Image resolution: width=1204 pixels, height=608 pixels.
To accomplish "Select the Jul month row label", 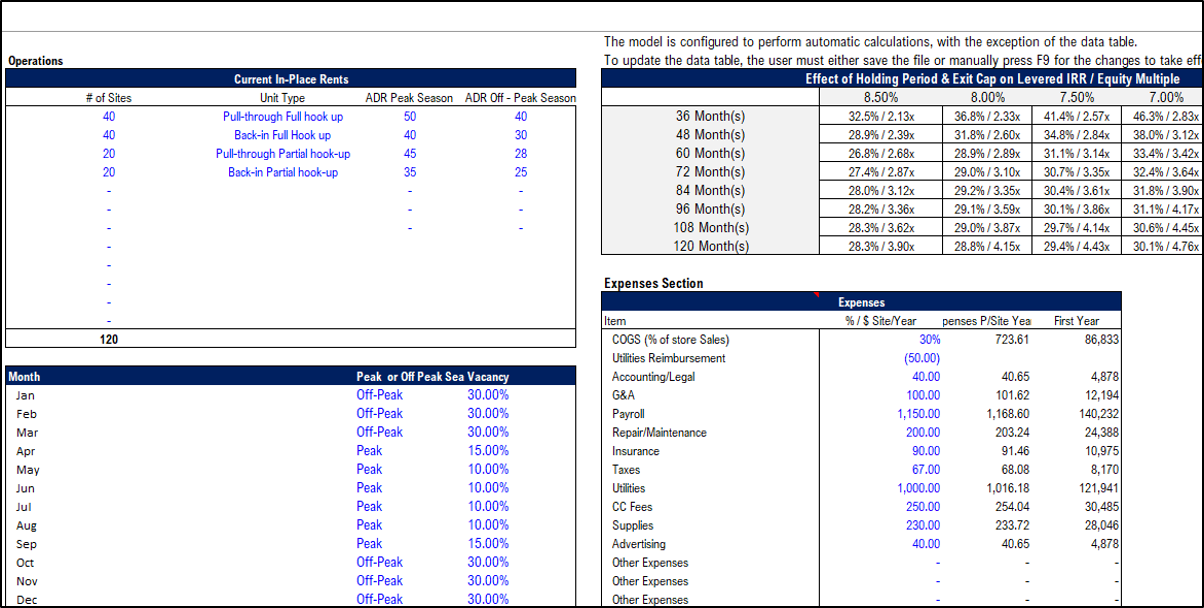I will coord(24,507).
